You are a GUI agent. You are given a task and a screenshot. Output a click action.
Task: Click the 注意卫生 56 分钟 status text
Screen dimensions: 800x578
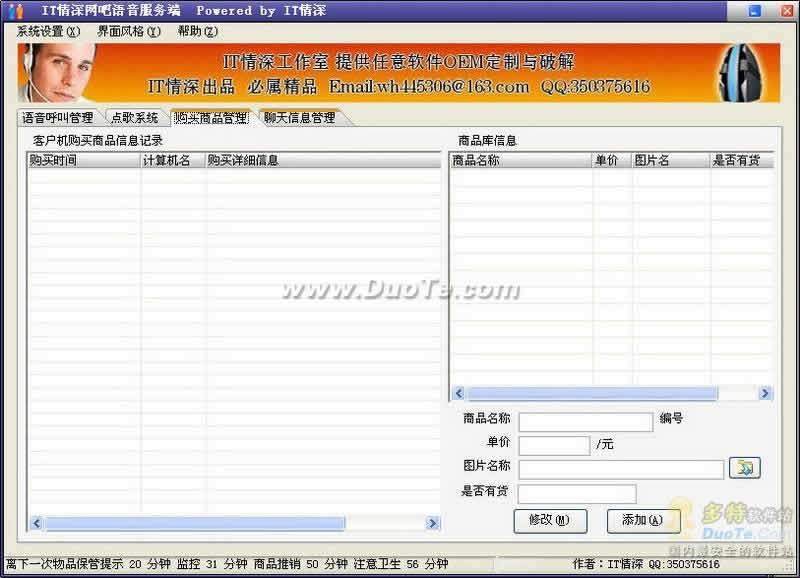click(x=401, y=564)
